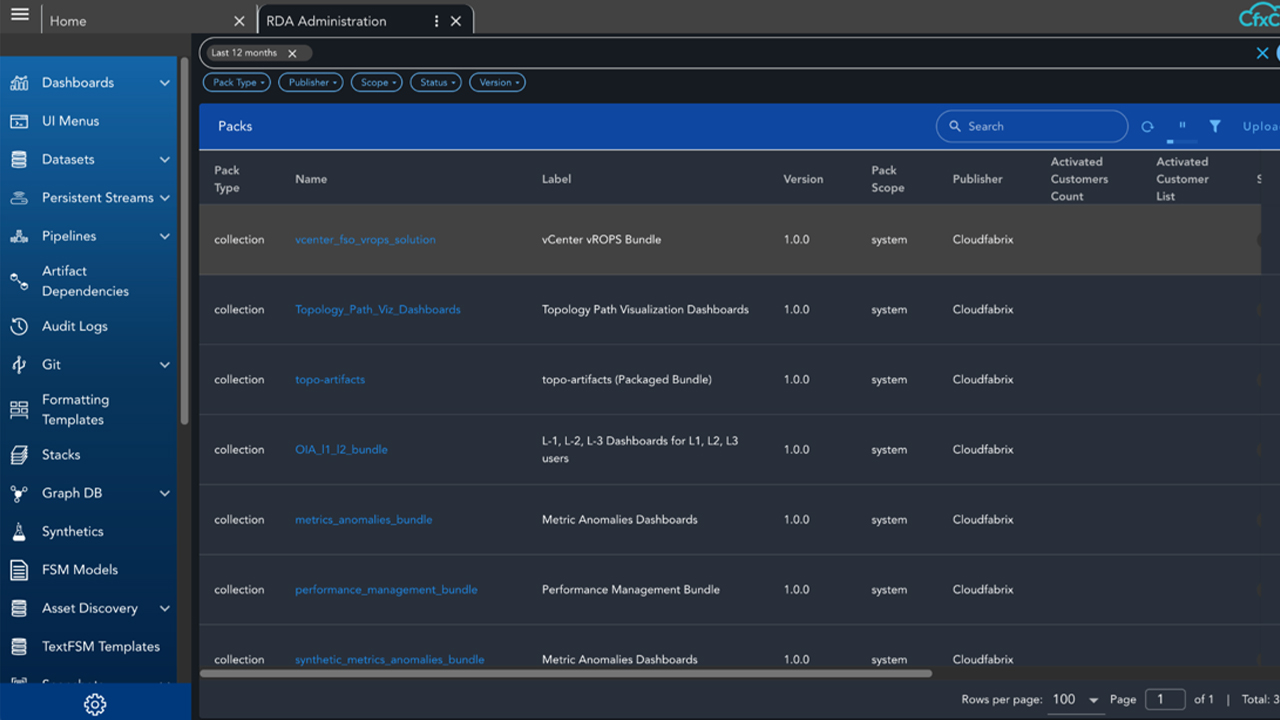Expand the Git sidebar section
This screenshot has height=720, width=1280.
[165, 365]
